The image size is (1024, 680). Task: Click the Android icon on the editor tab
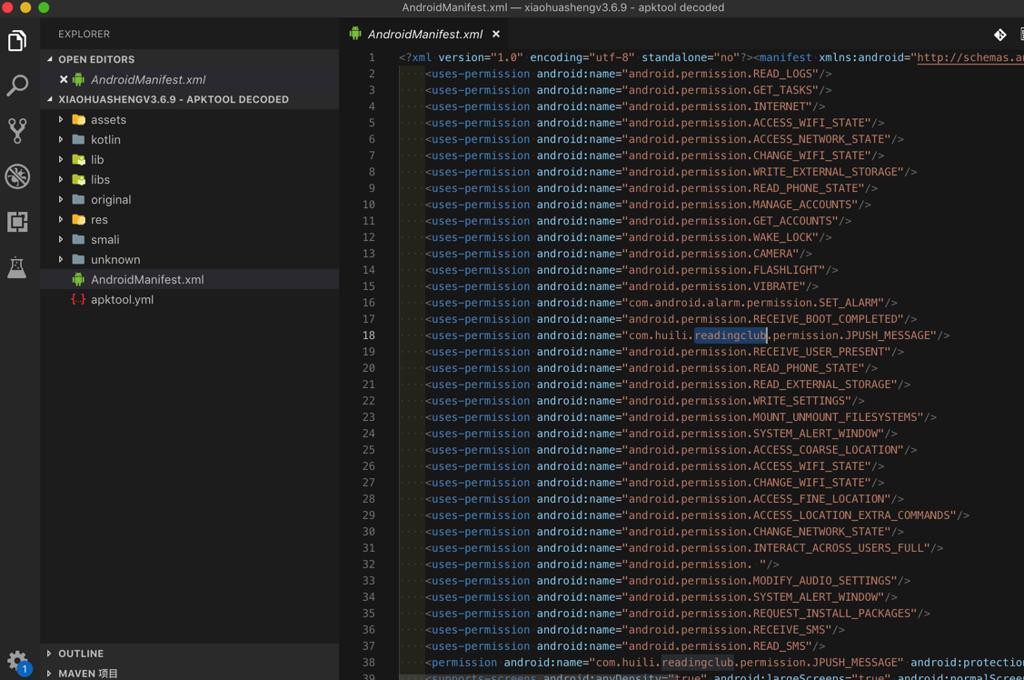click(x=355, y=33)
